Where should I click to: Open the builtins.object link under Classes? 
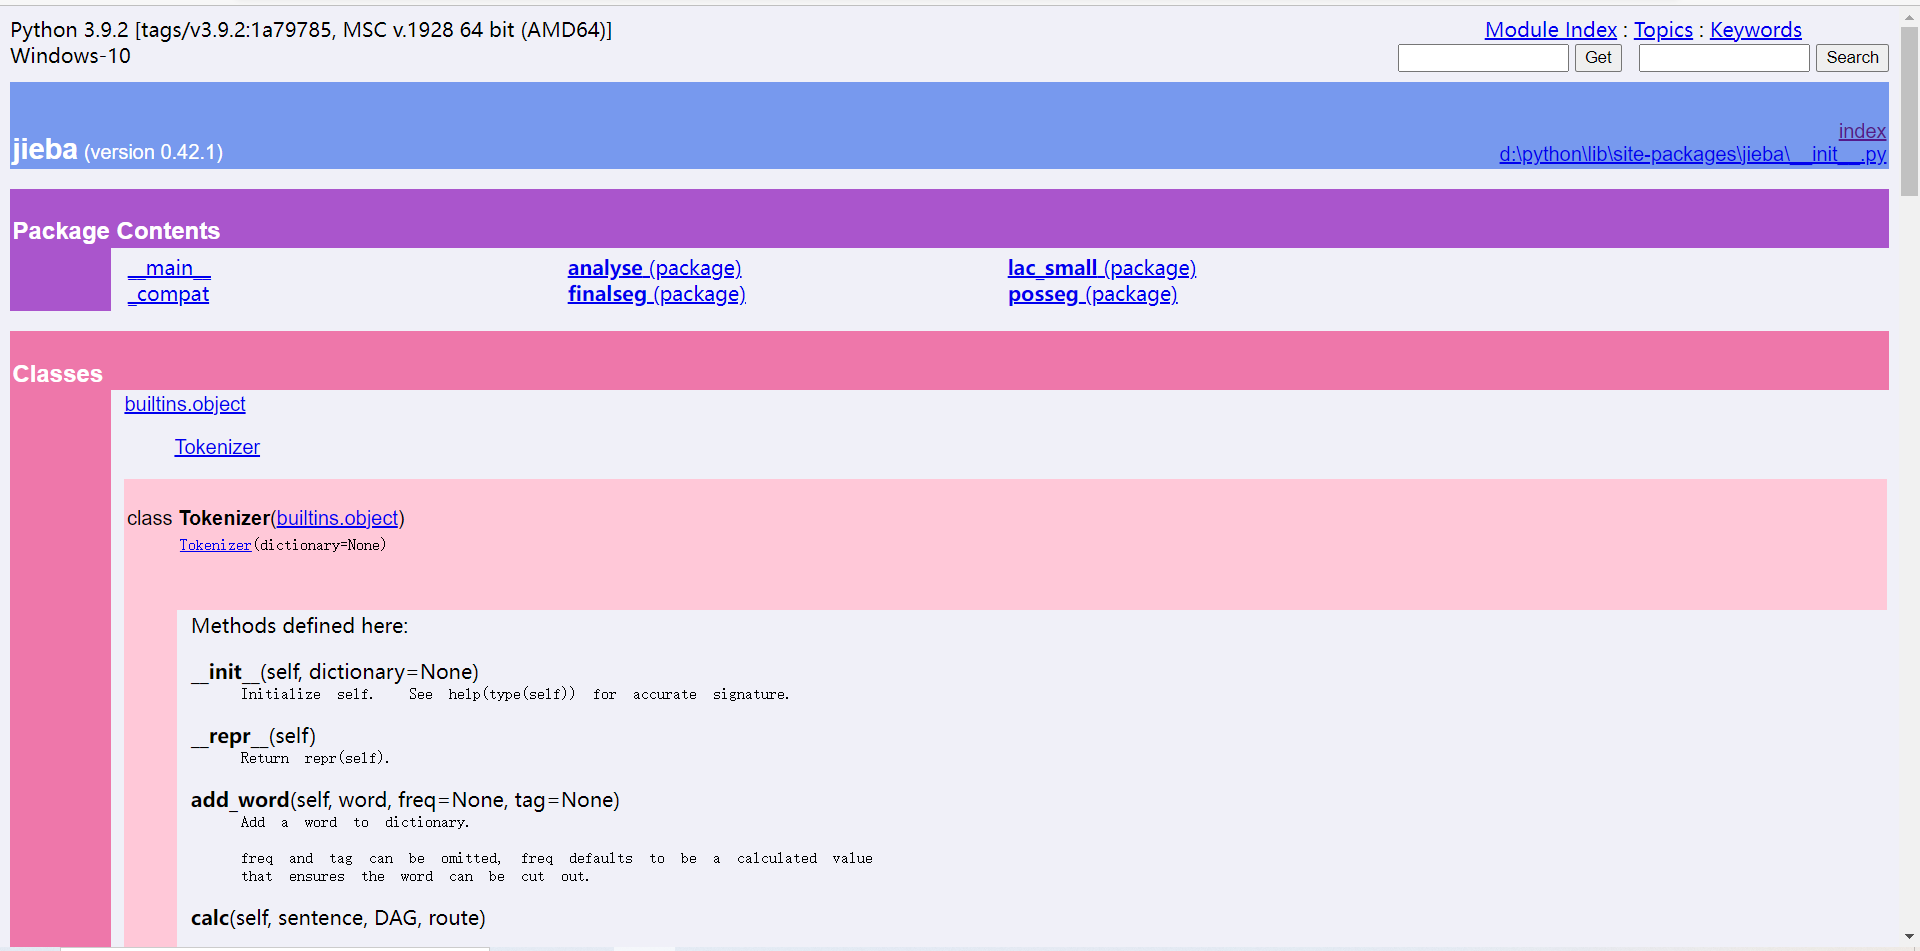pos(185,404)
